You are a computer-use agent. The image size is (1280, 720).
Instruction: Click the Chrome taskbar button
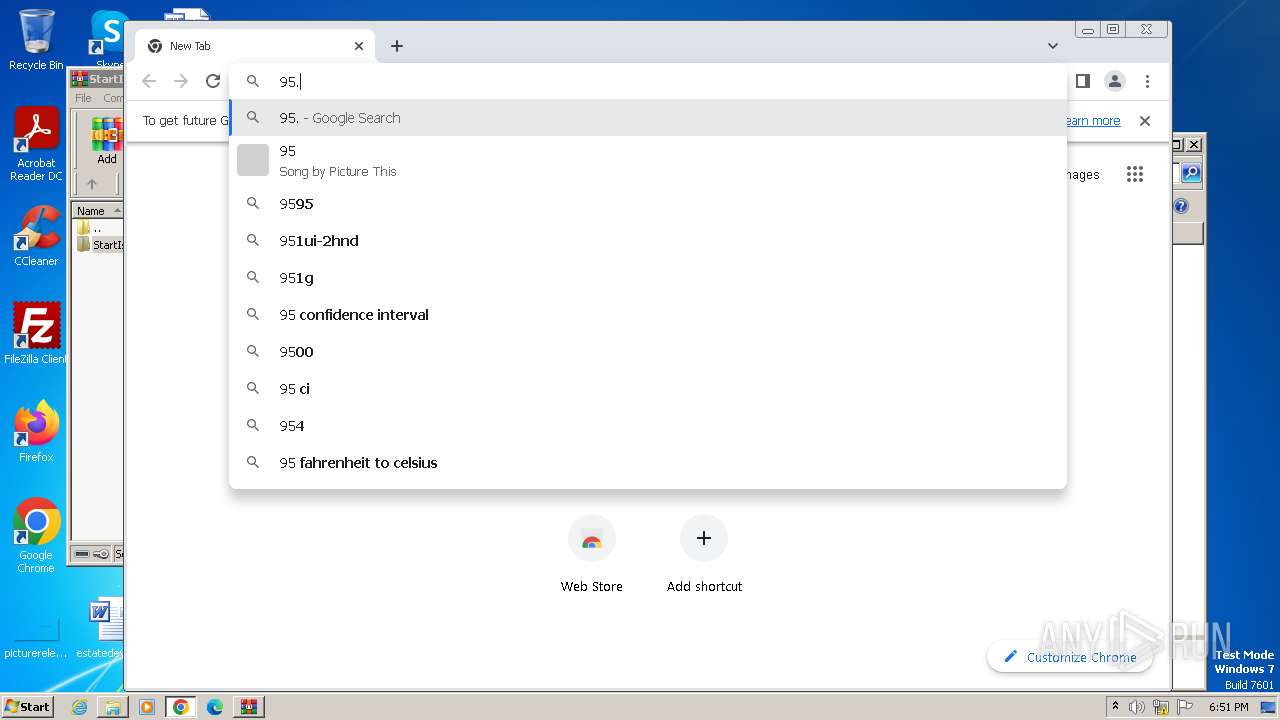[181, 707]
